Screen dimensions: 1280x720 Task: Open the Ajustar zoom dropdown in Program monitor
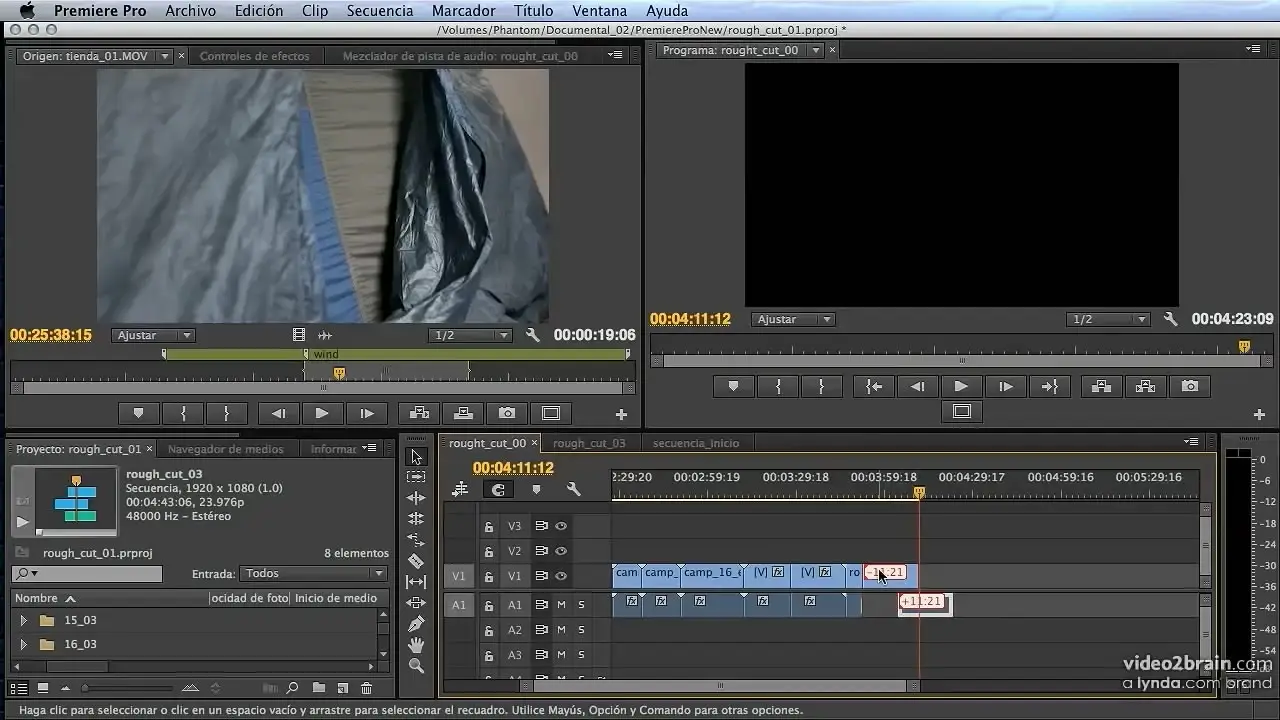(x=792, y=319)
